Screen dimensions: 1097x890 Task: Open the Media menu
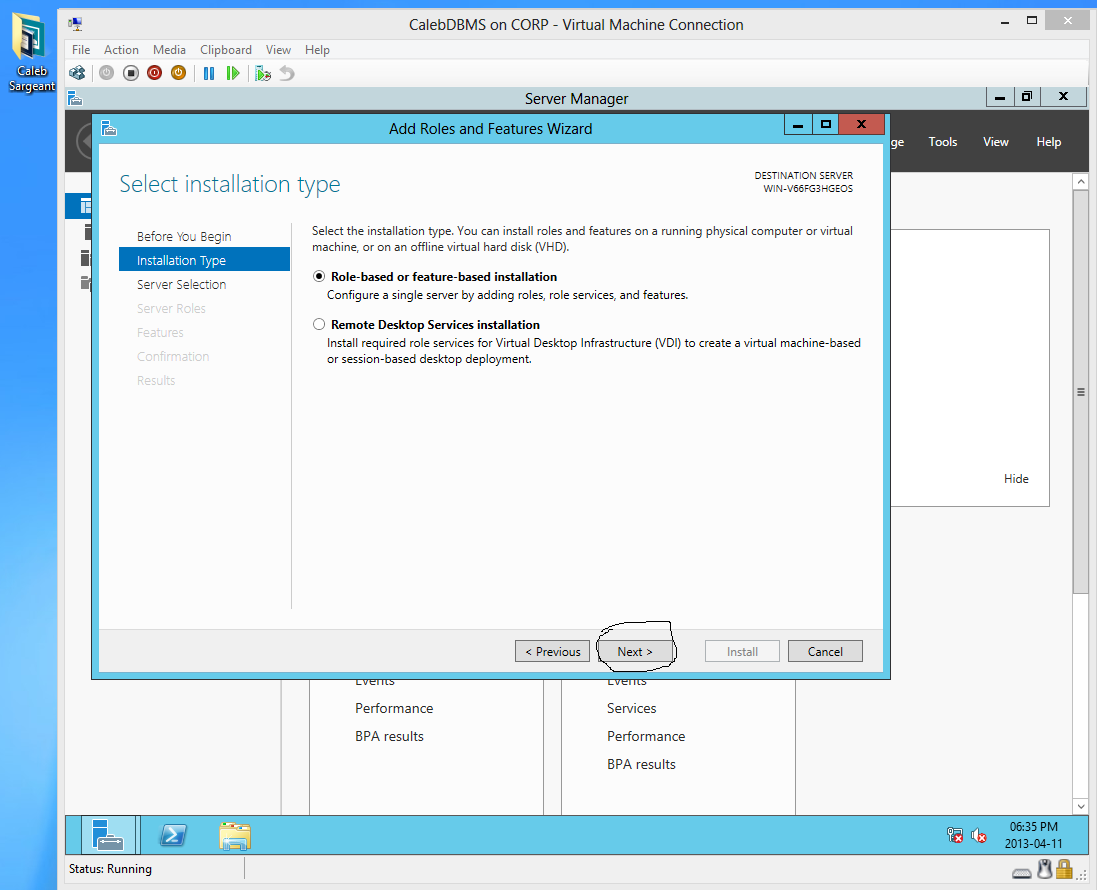(x=169, y=50)
